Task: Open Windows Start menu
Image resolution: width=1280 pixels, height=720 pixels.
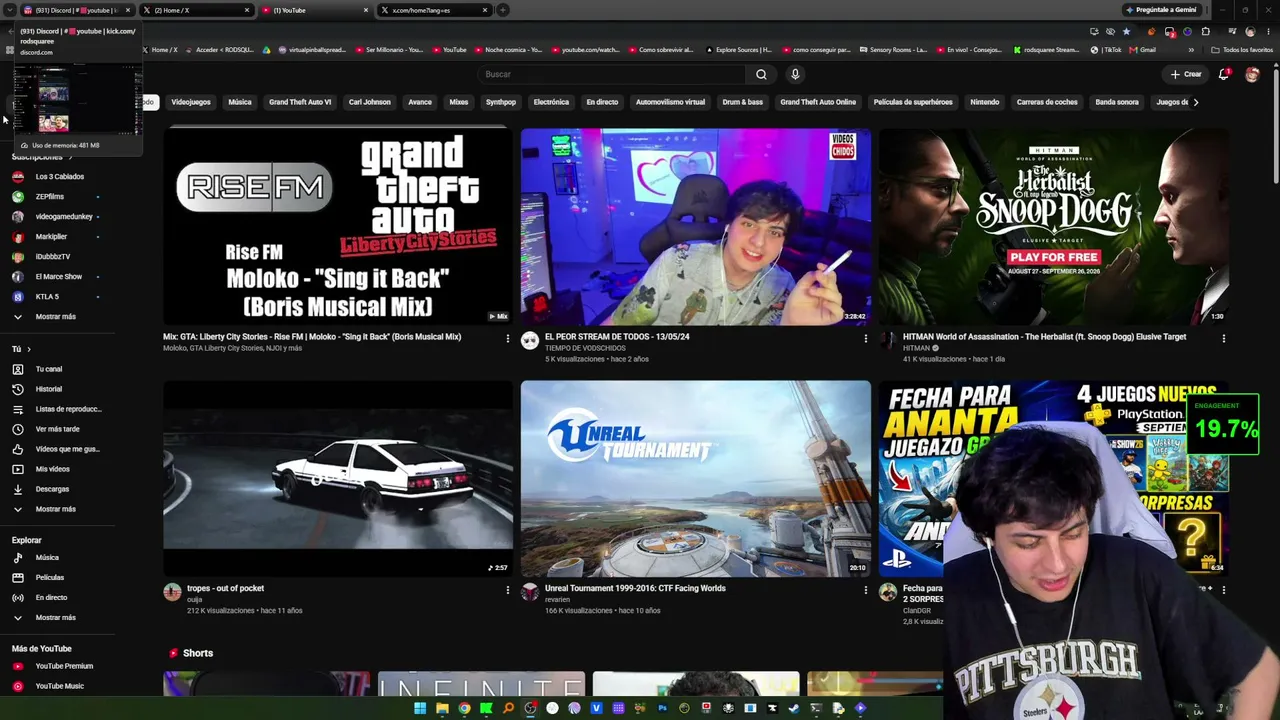Action: [420, 708]
